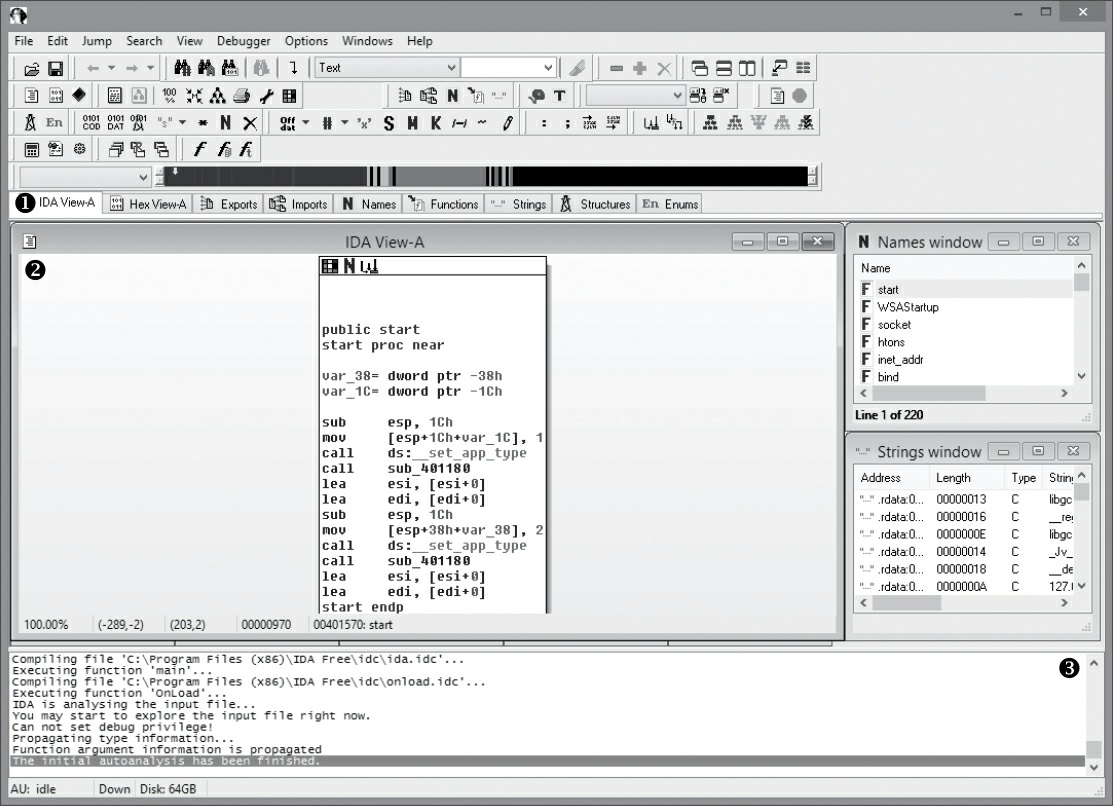
Task: Click the Name column header in Names window
Action: pos(965,268)
